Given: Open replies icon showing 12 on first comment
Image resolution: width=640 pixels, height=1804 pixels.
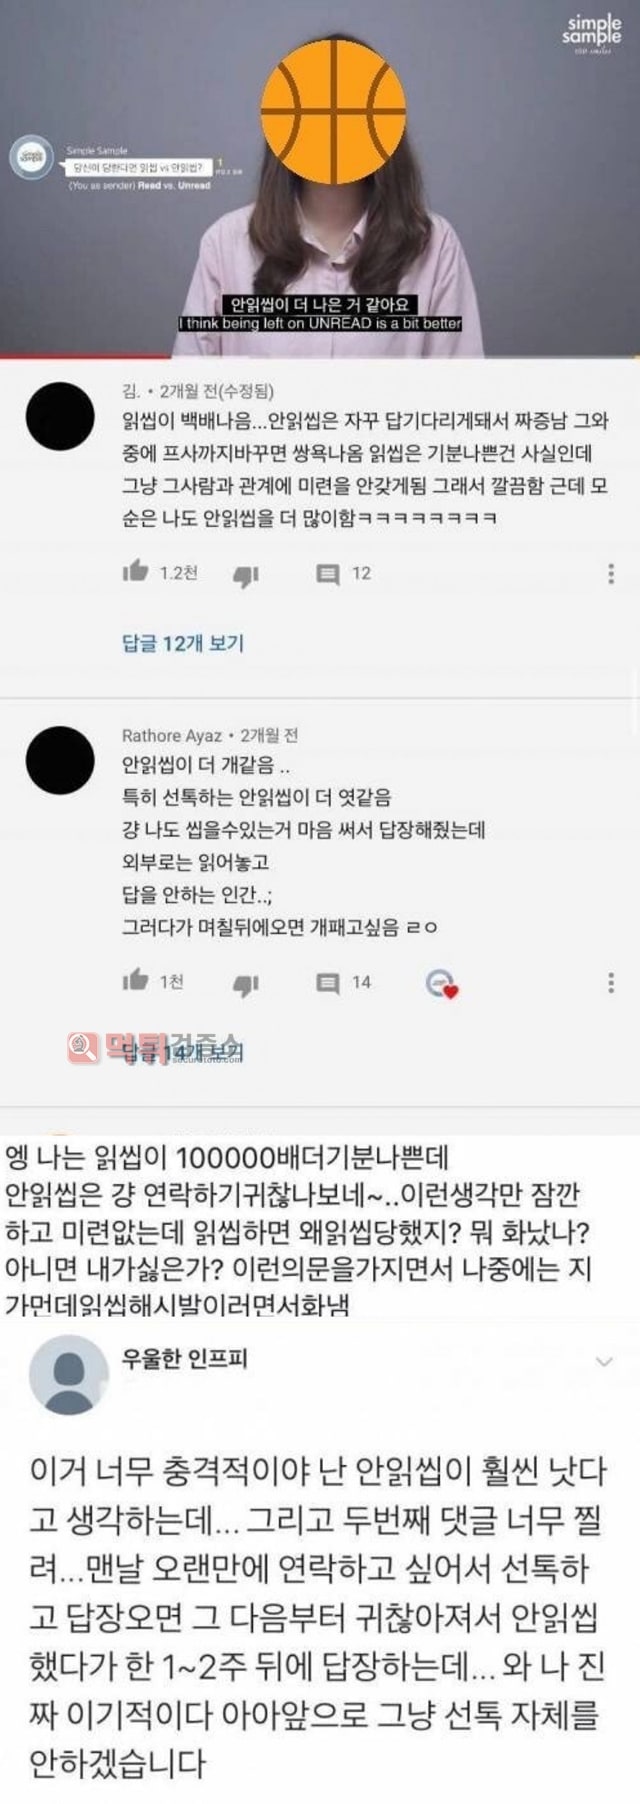Looking at the screenshot, I should 327,574.
